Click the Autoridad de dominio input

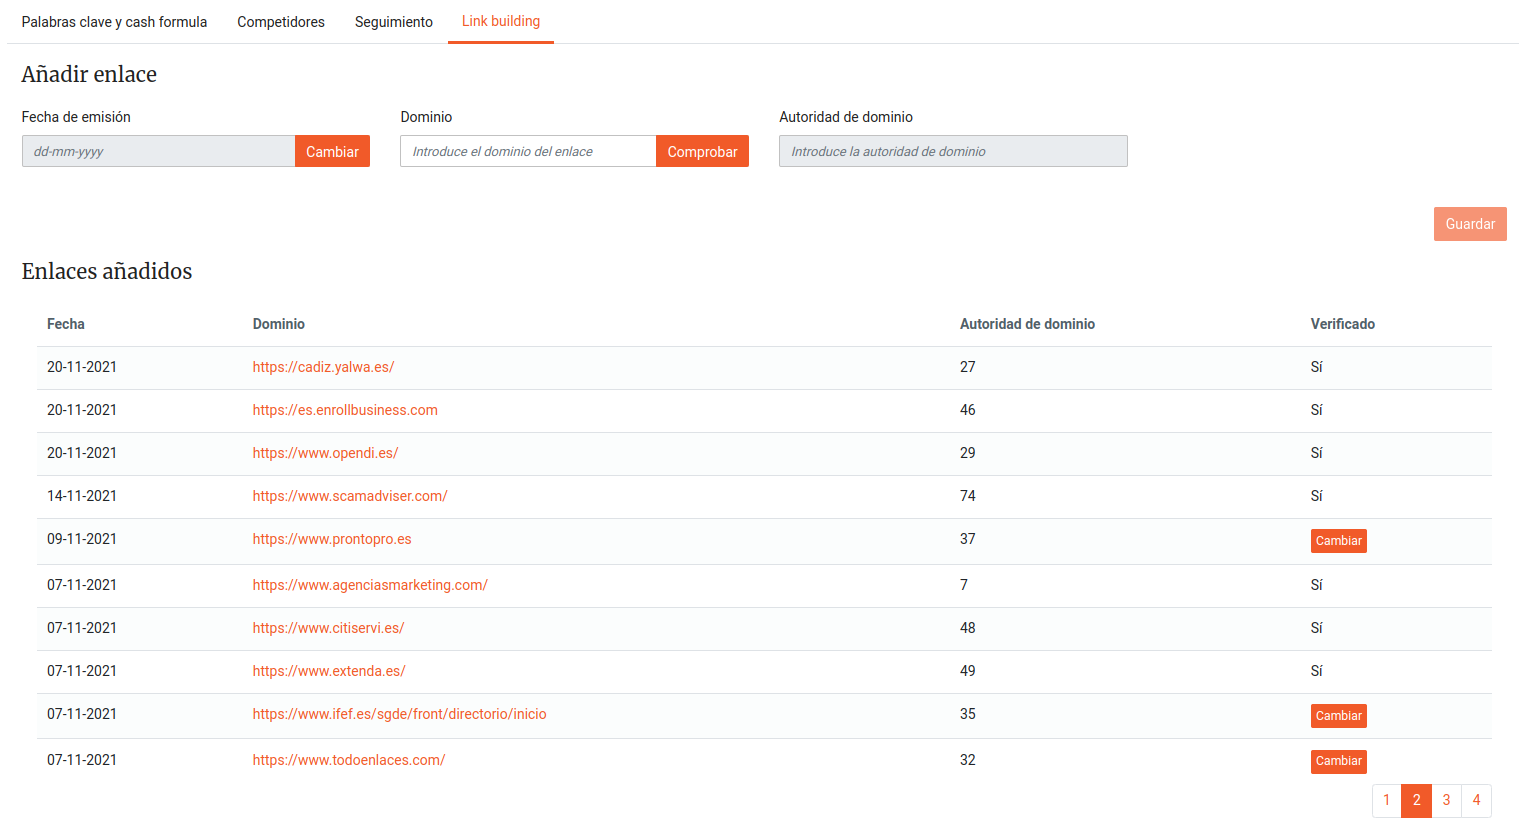click(953, 151)
